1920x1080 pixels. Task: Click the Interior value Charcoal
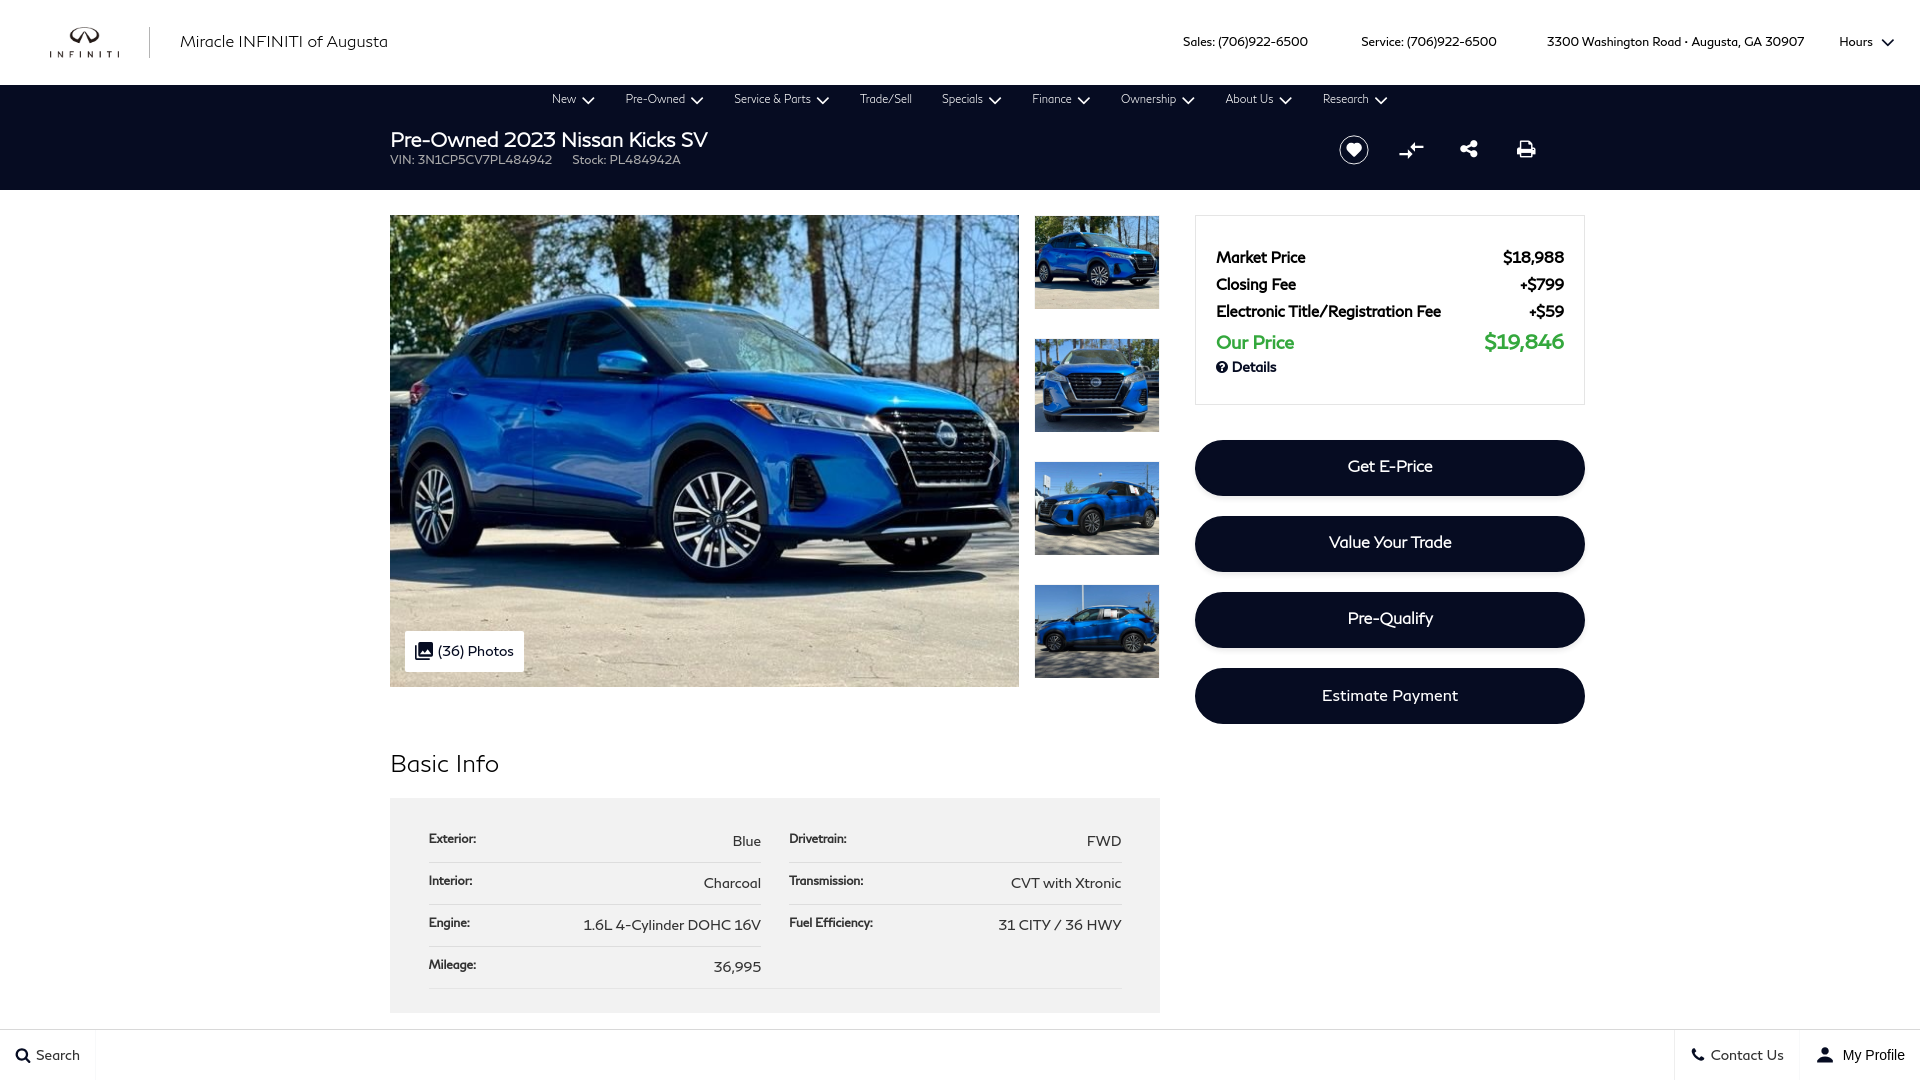[732, 883]
